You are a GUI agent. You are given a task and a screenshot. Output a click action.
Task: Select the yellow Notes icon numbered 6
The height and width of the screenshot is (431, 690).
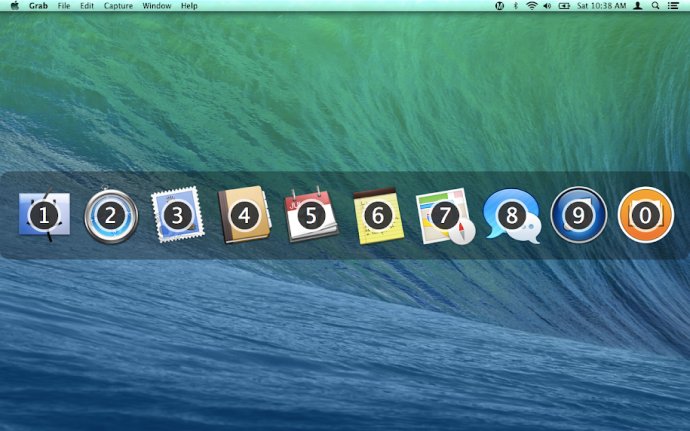point(378,215)
